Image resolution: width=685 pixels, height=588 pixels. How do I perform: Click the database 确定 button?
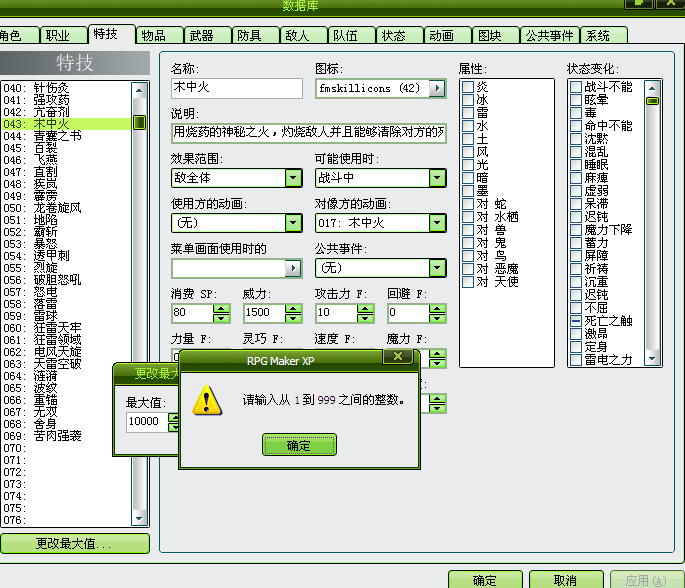tap(485, 580)
